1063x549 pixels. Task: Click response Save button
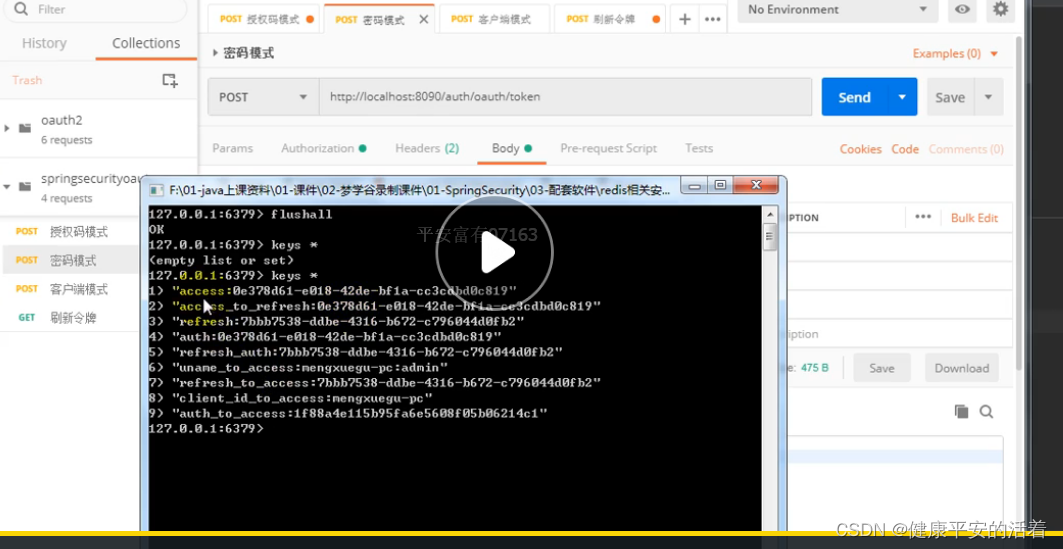881,368
